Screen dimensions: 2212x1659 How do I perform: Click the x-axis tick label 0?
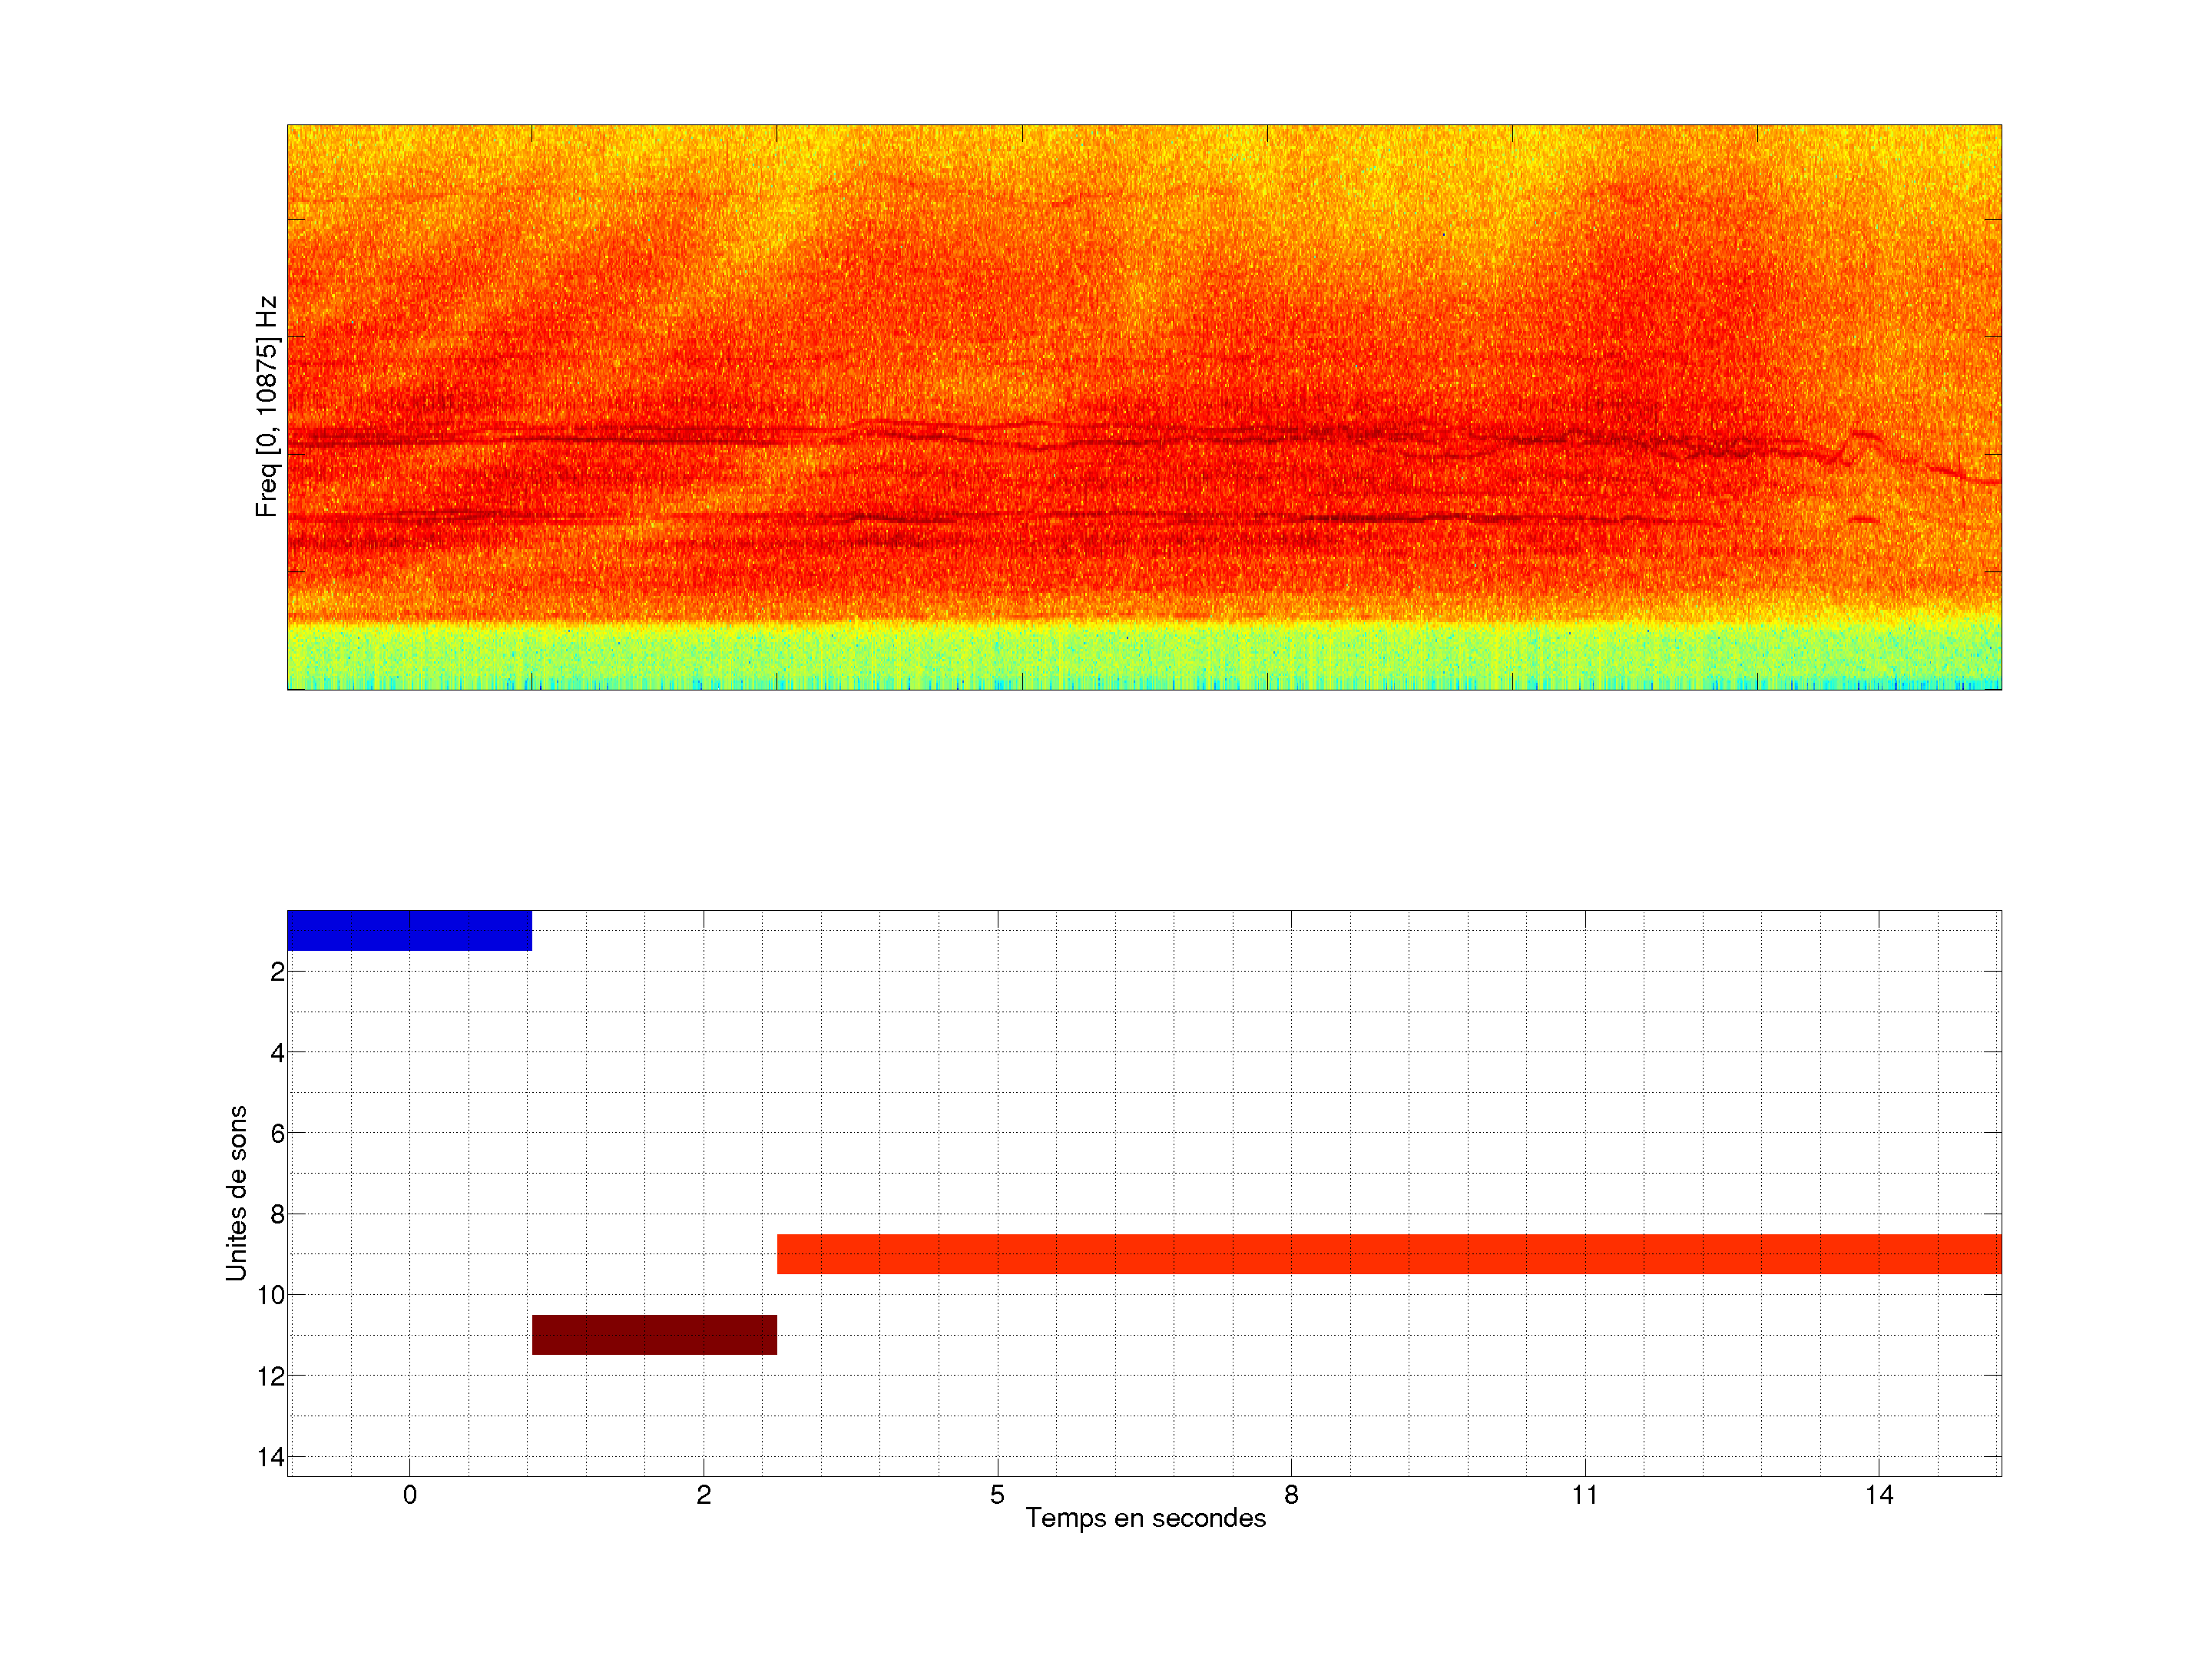[x=409, y=1495]
